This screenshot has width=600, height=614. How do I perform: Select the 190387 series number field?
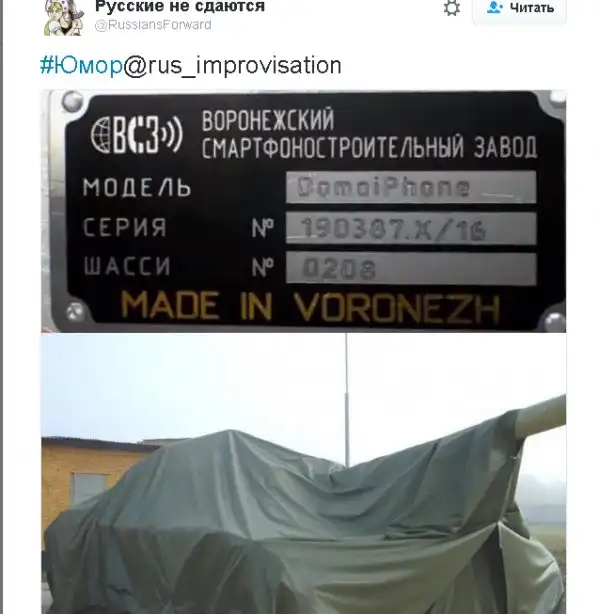click(411, 228)
